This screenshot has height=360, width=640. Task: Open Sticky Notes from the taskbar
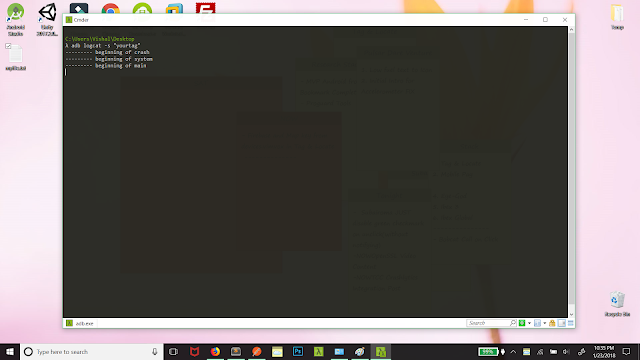tap(277, 351)
